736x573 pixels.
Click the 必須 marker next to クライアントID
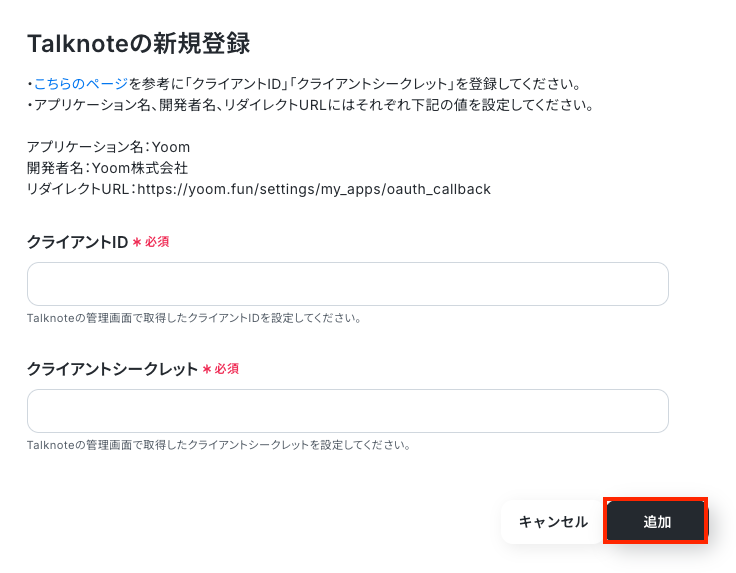157,242
